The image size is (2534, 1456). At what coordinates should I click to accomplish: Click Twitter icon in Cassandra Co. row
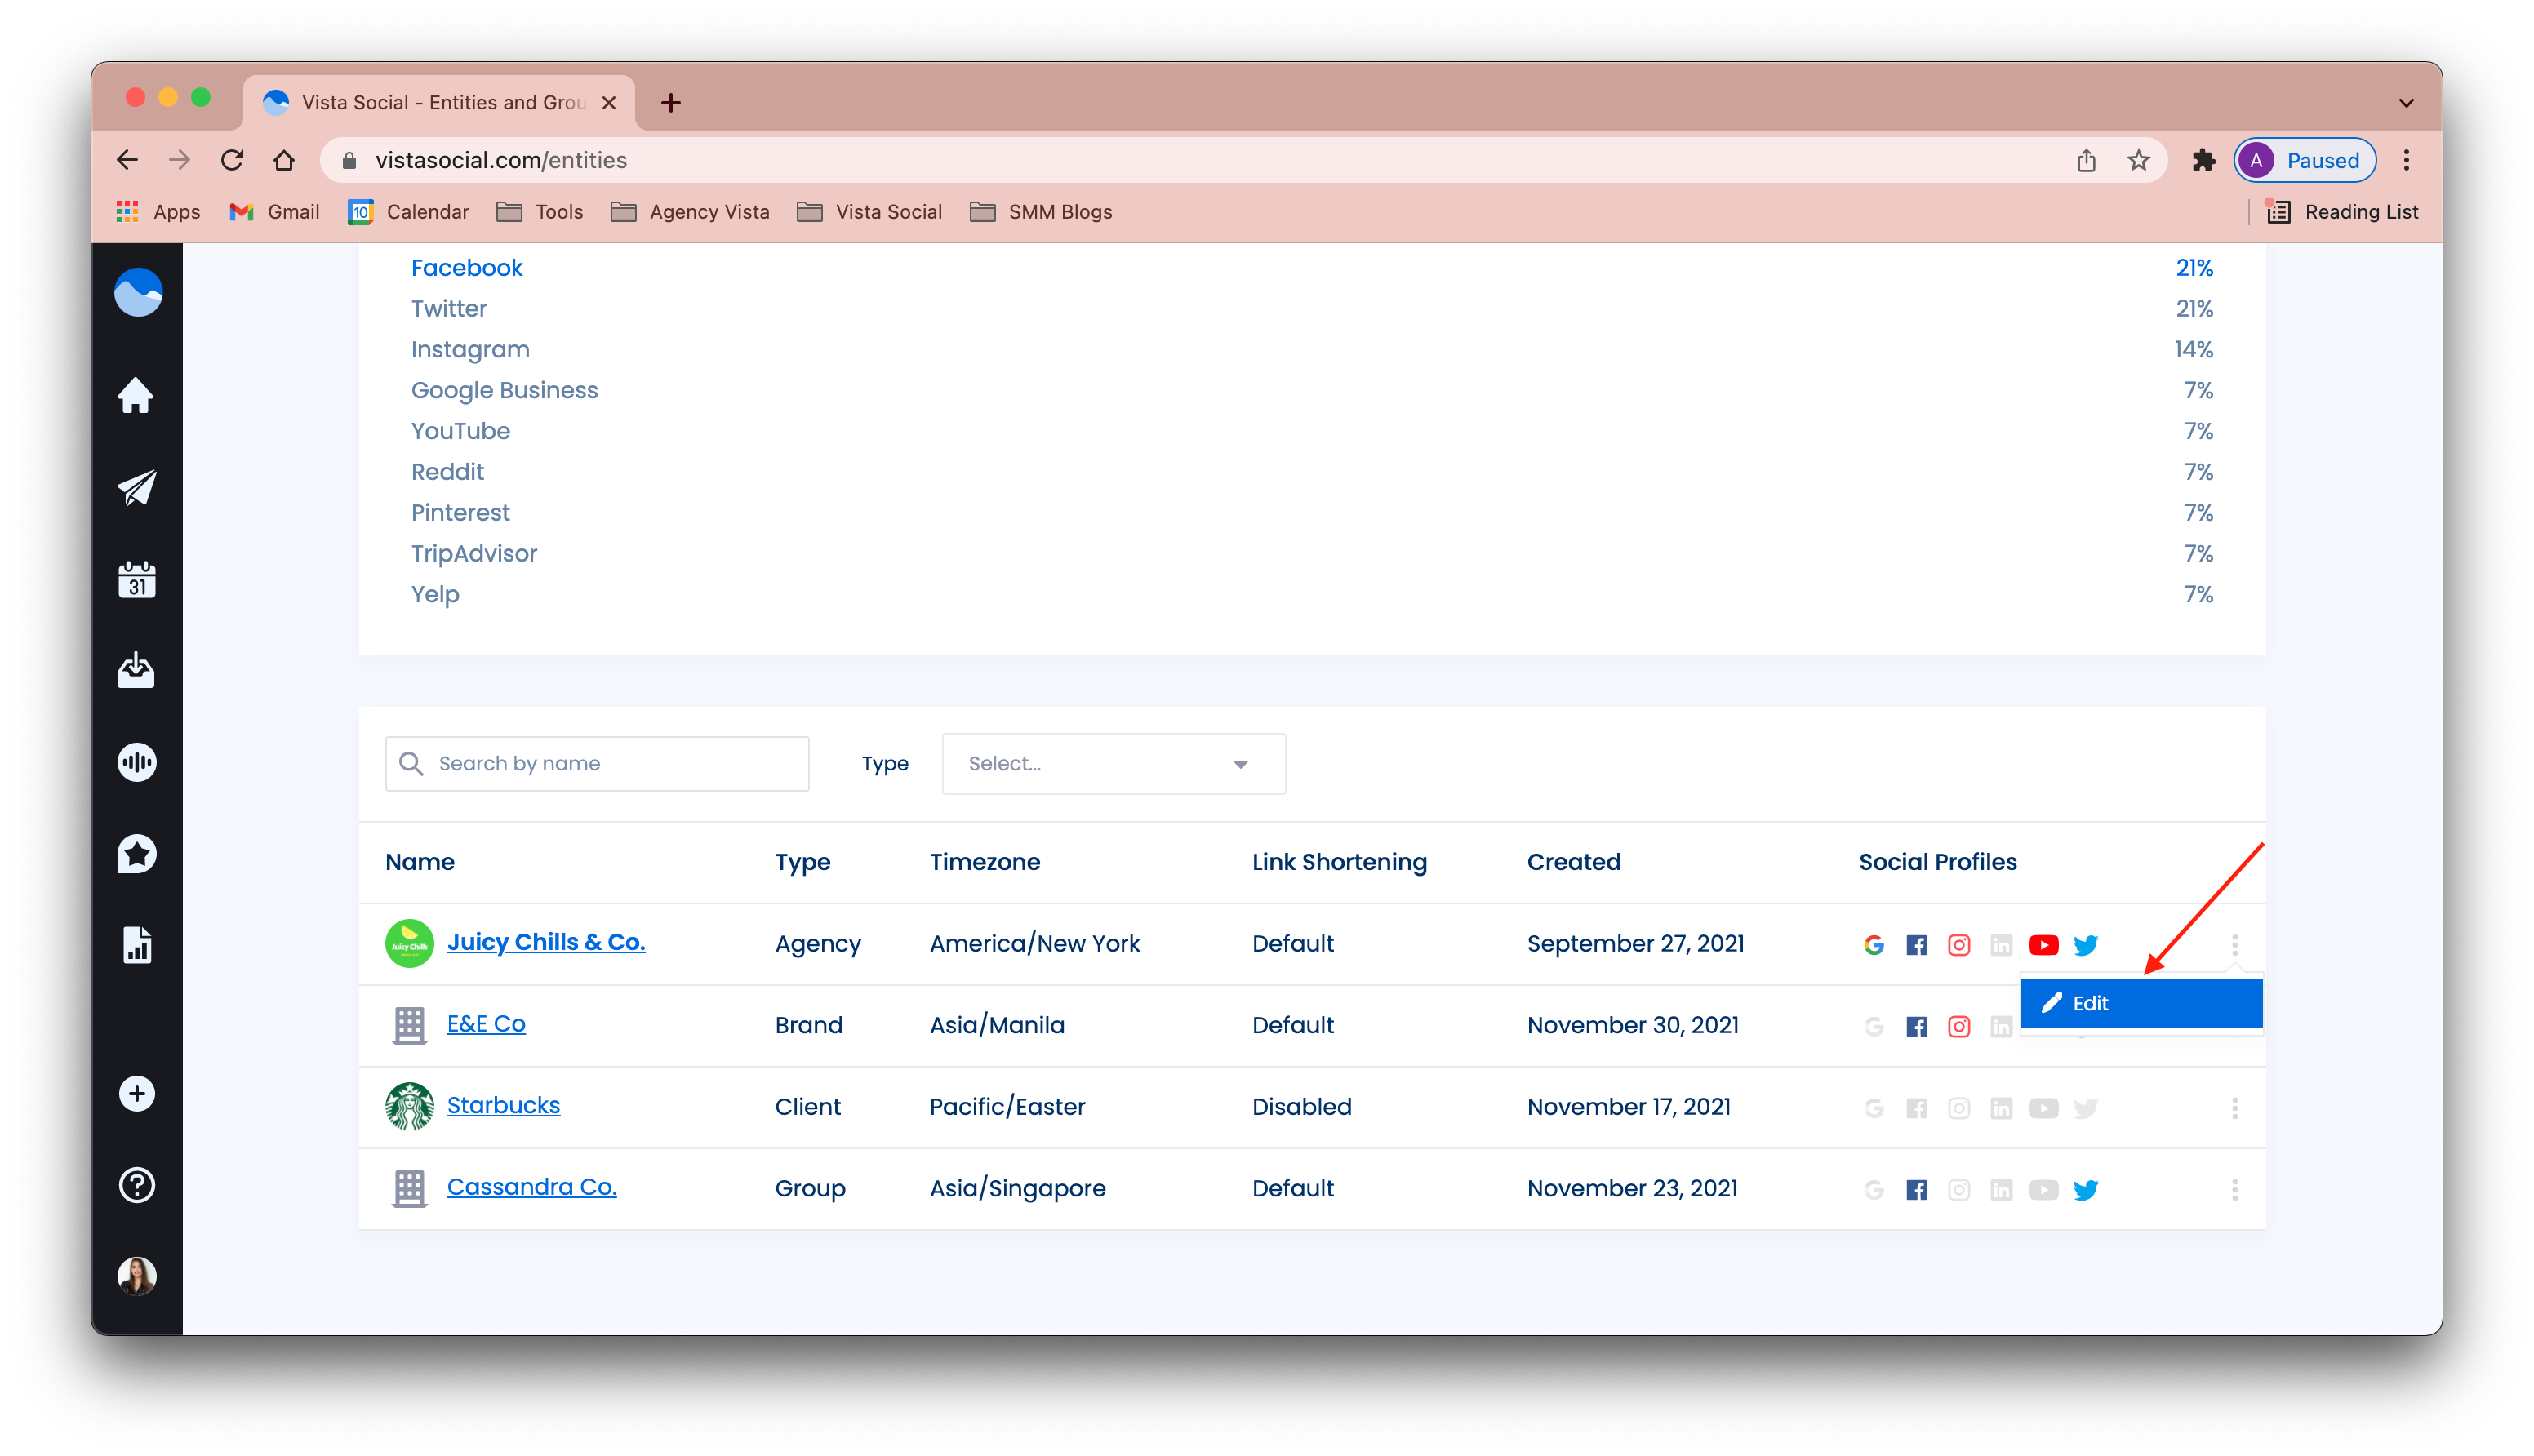[2086, 1190]
